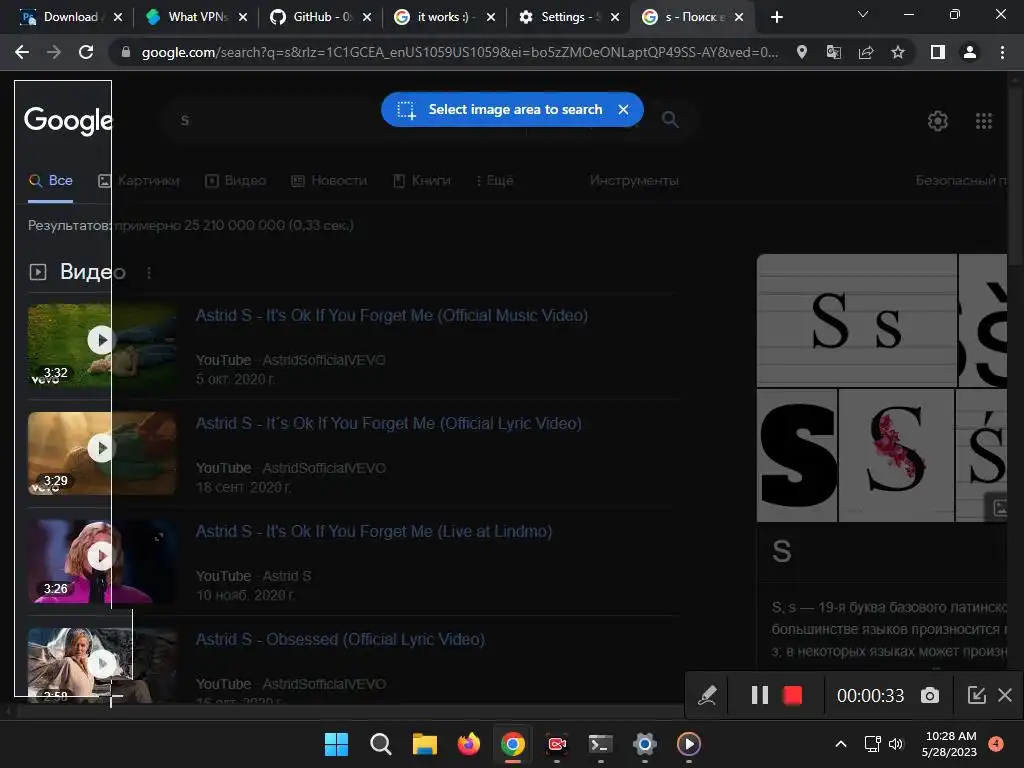Go forward in browser history
Image resolution: width=1024 pixels, height=768 pixels.
point(54,52)
